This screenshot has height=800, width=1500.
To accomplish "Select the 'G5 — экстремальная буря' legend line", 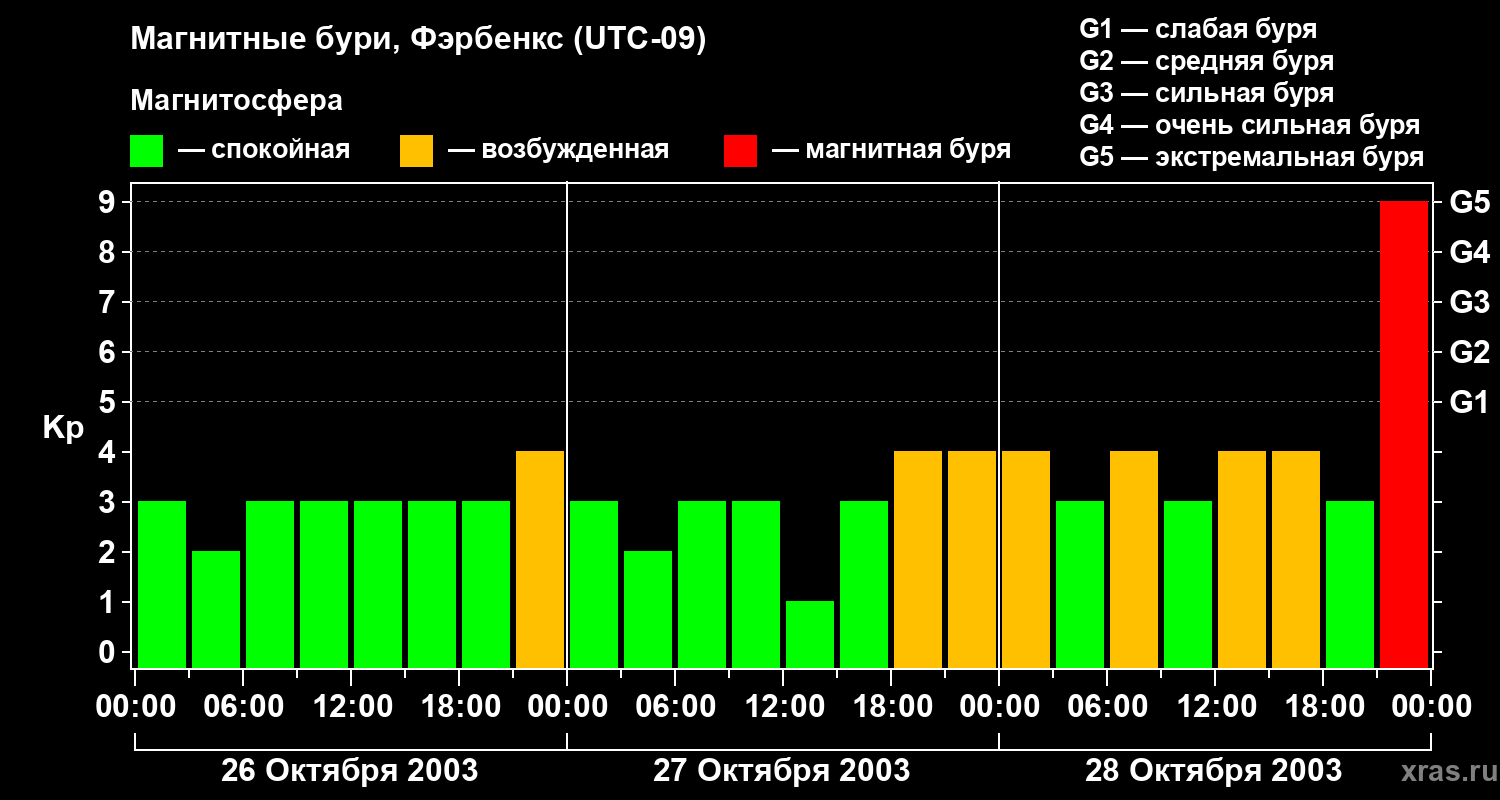I will point(1252,157).
